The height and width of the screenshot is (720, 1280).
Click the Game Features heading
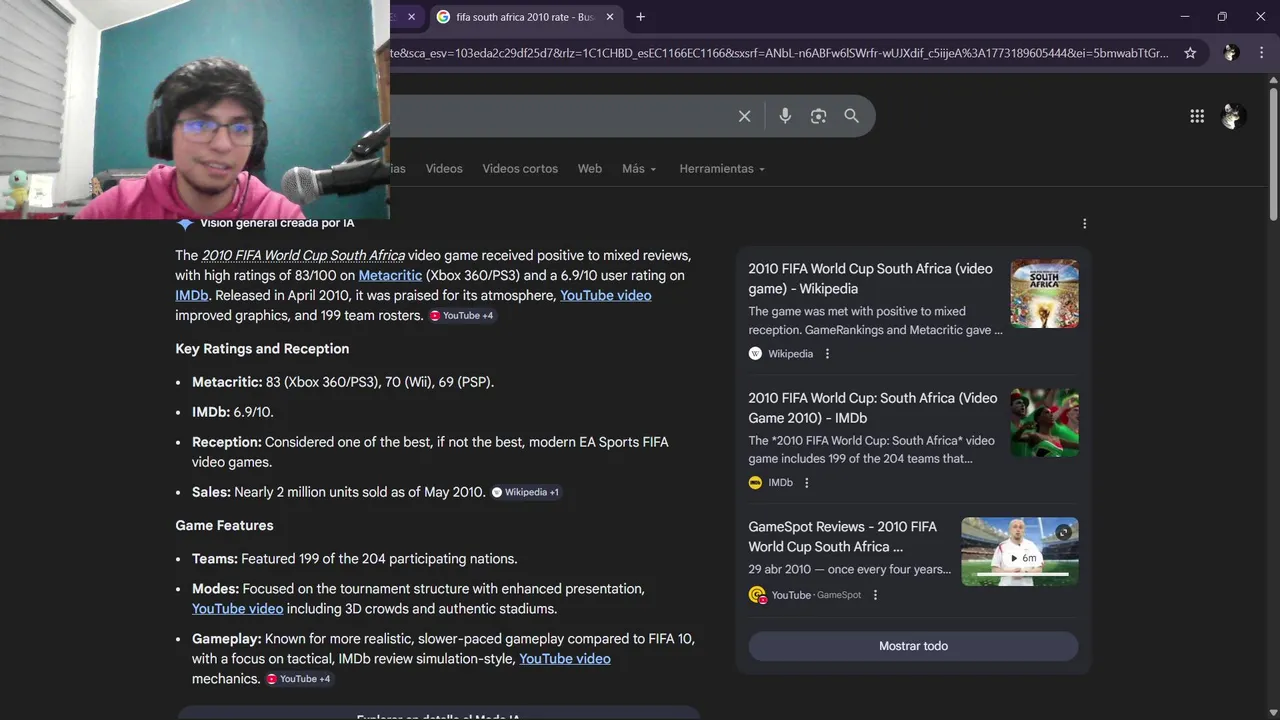coord(224,526)
